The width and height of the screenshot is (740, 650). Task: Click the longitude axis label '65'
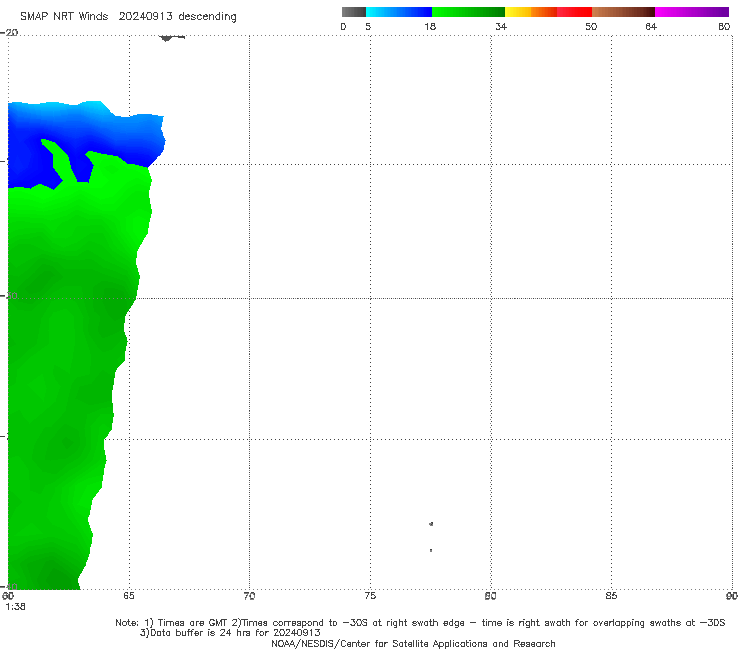[x=129, y=596]
